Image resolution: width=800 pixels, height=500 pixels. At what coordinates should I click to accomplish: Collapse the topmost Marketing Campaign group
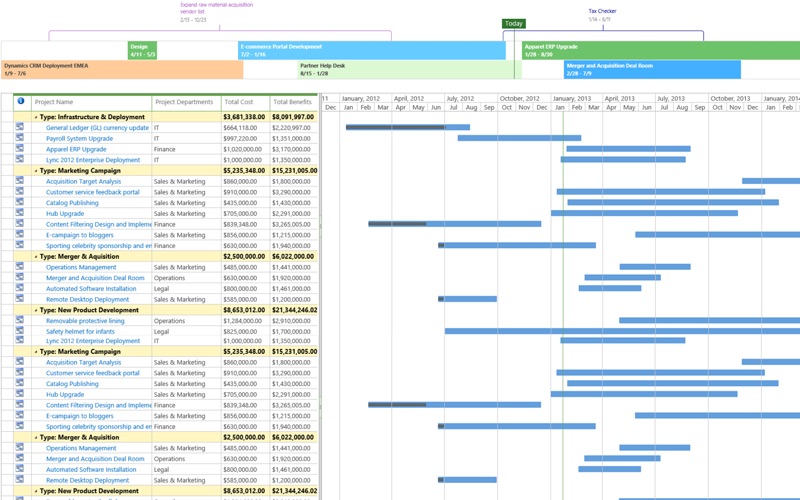pos(35,171)
